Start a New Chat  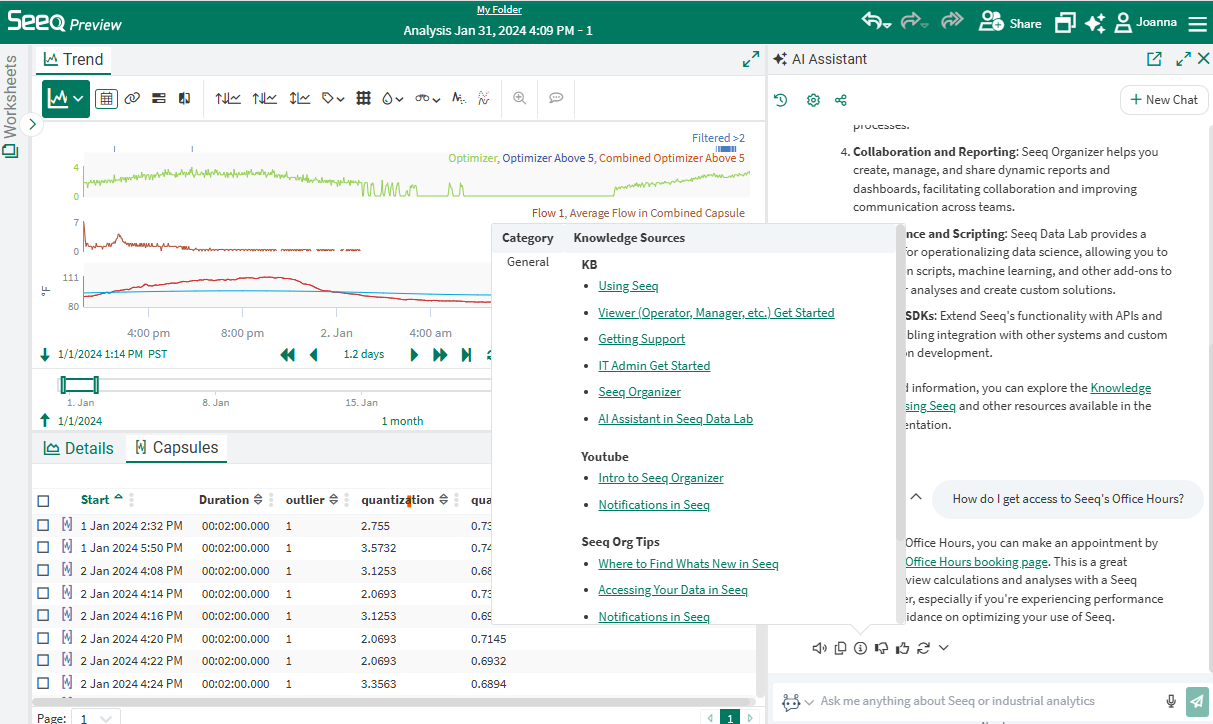(x=1164, y=100)
